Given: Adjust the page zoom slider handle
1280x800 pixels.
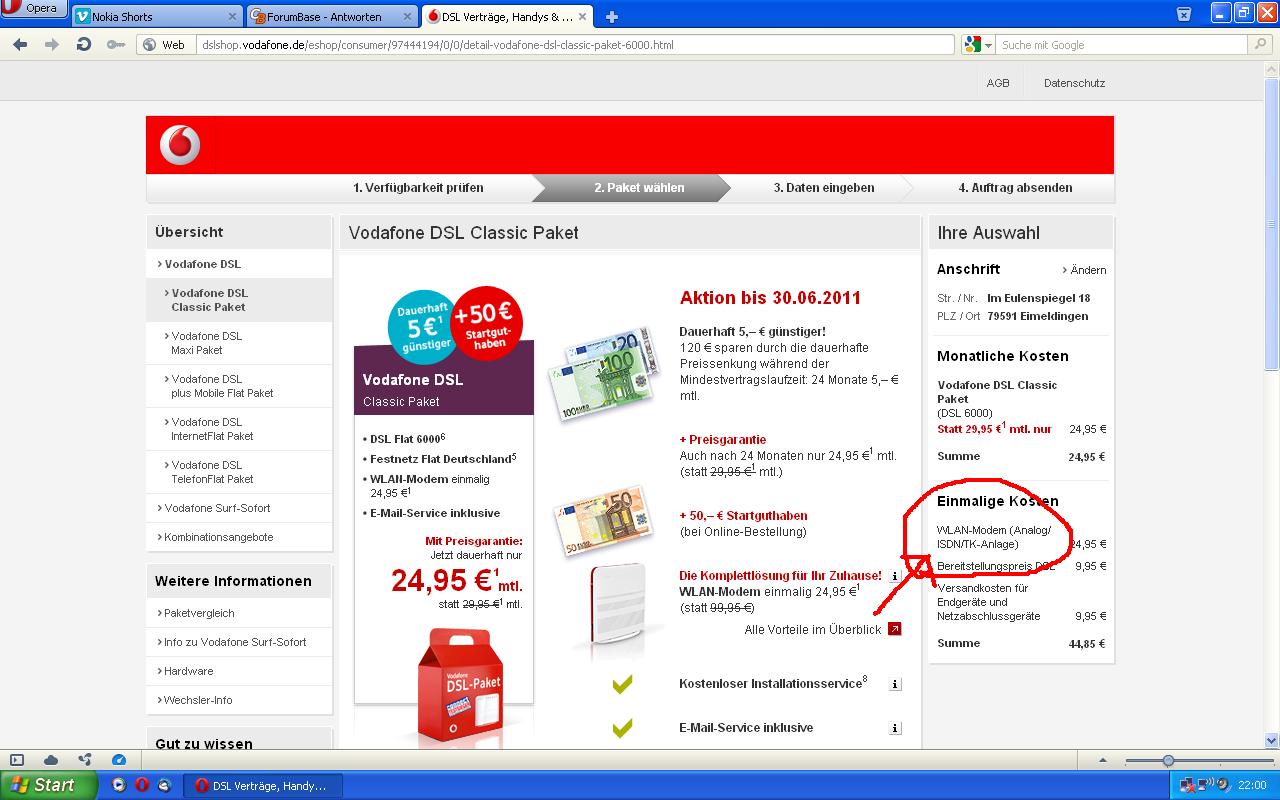Looking at the screenshot, I should pyautogui.click(x=1168, y=761).
